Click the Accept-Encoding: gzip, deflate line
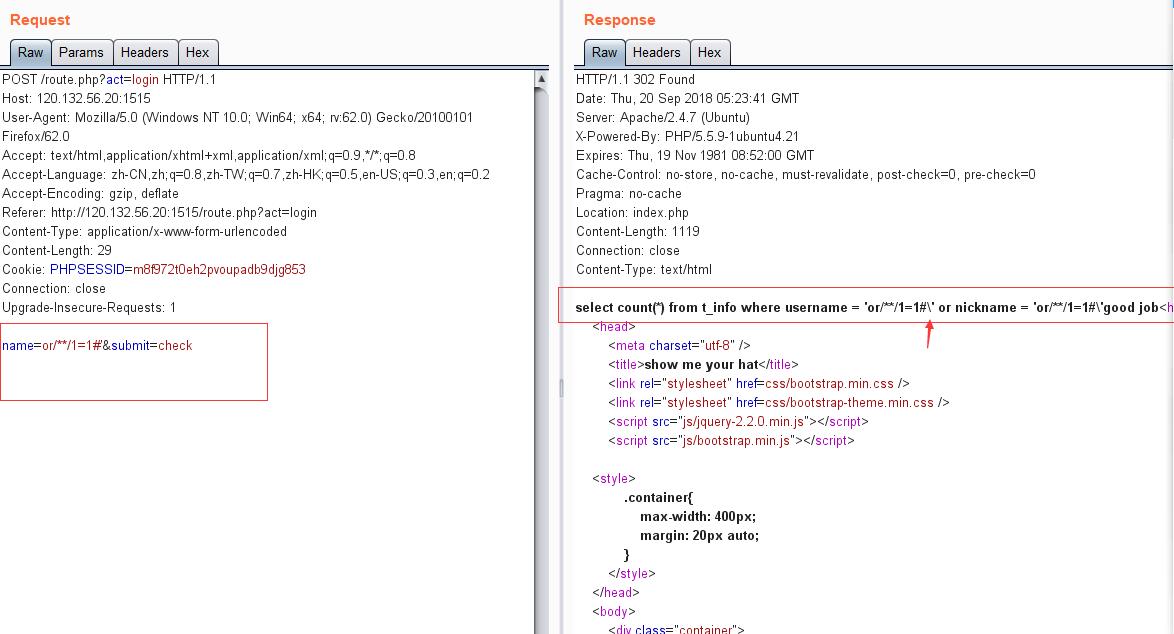 tap(91, 193)
